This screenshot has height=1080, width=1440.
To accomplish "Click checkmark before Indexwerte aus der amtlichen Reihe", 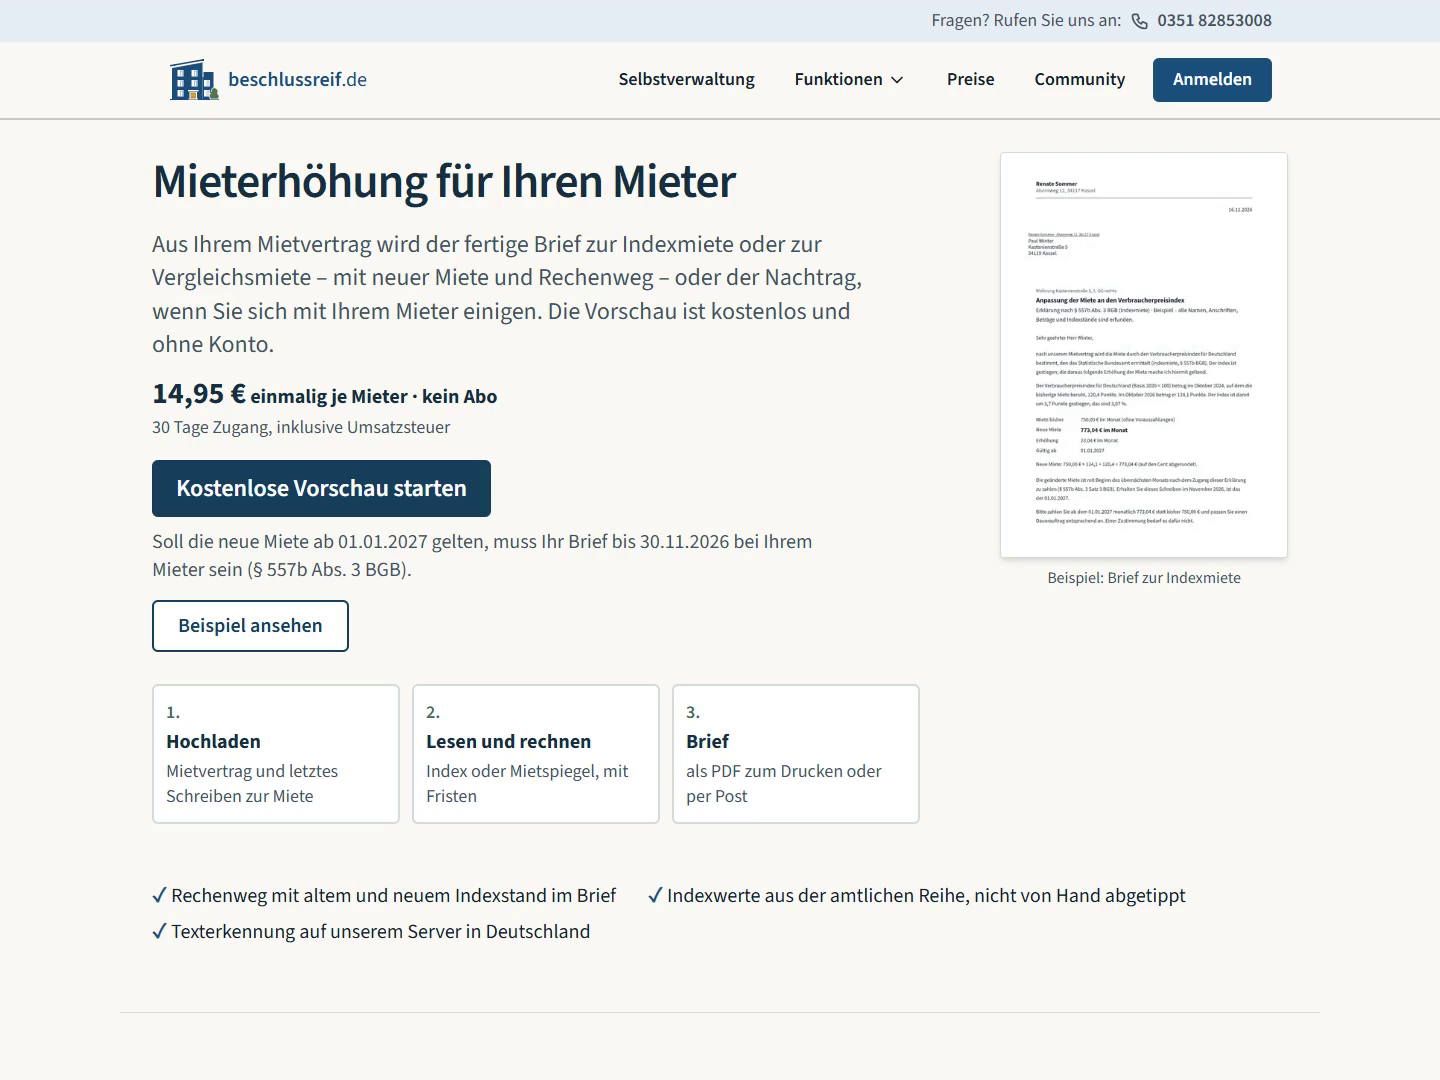I will pos(655,895).
